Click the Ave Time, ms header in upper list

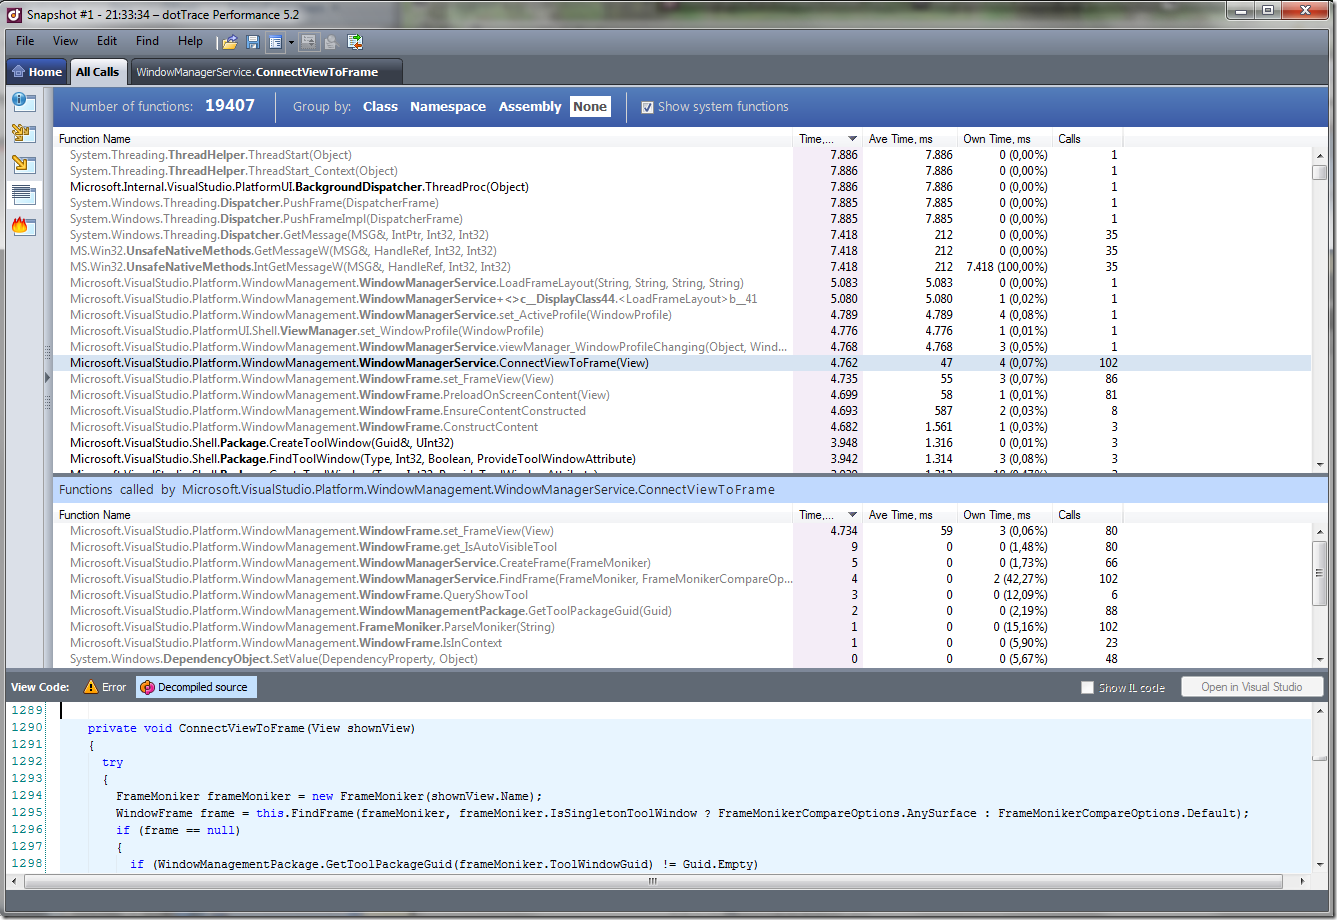[909, 139]
